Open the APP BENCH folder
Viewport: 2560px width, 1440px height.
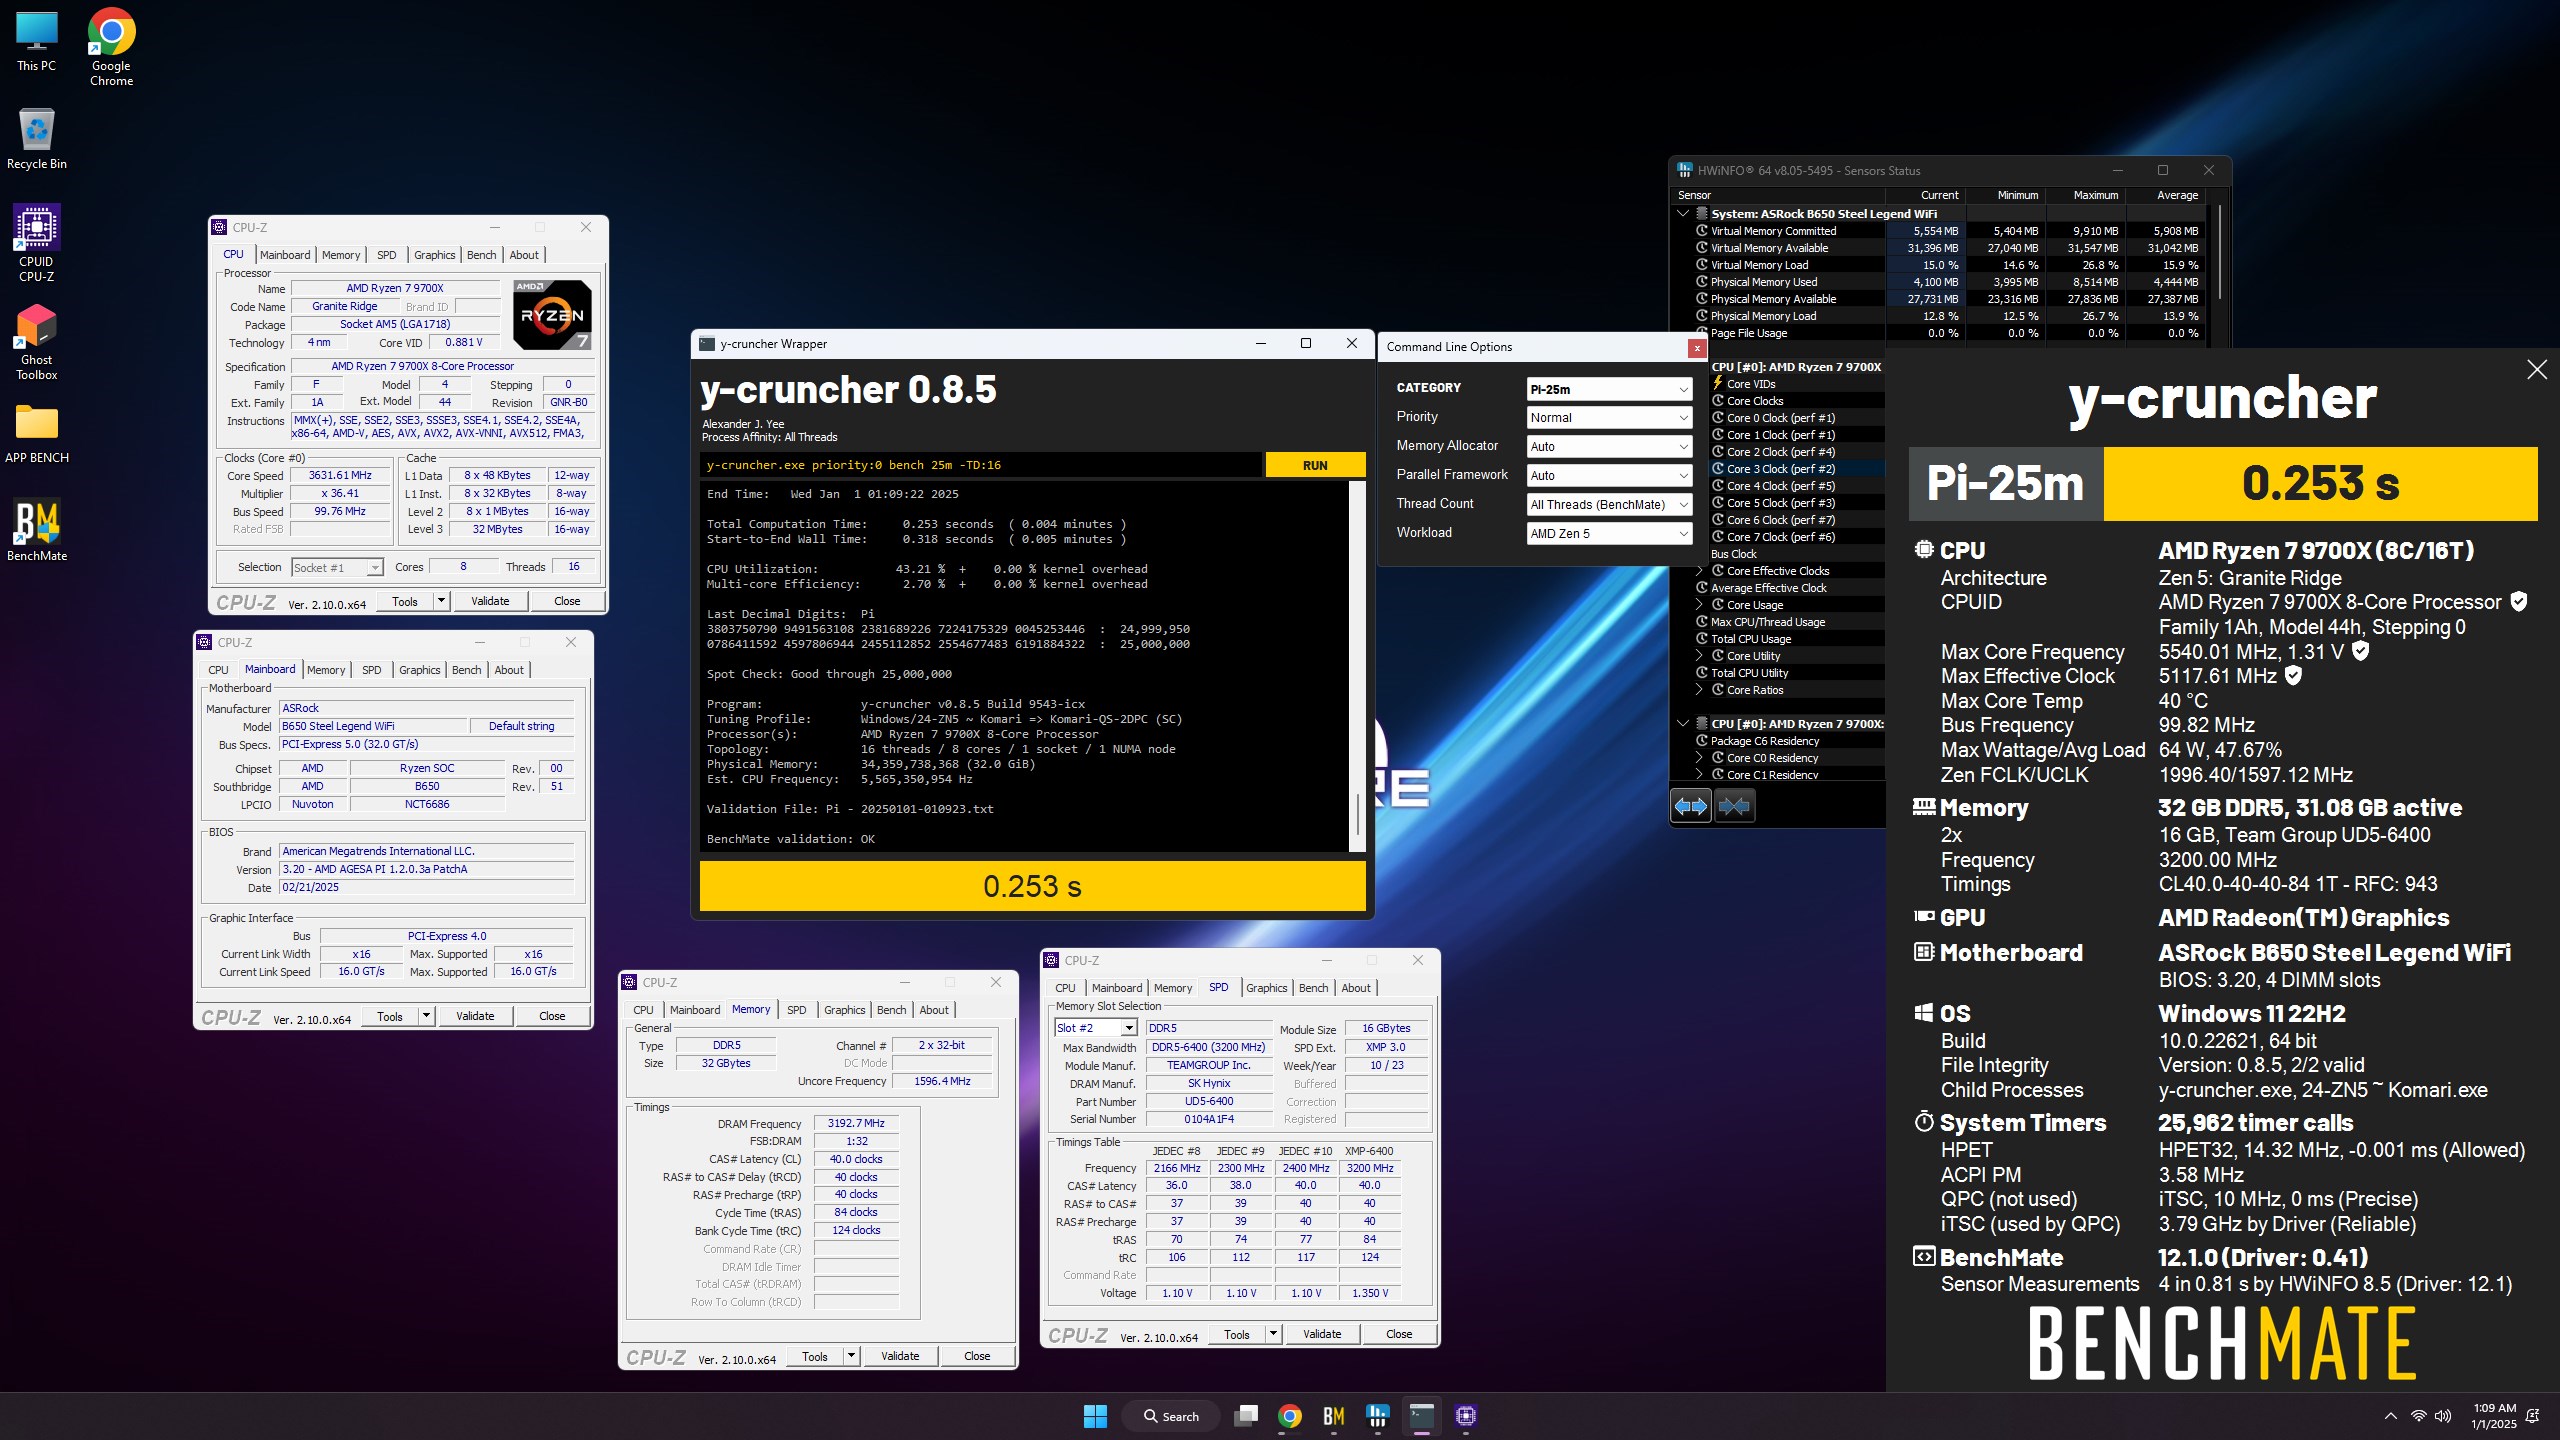tap(37, 434)
